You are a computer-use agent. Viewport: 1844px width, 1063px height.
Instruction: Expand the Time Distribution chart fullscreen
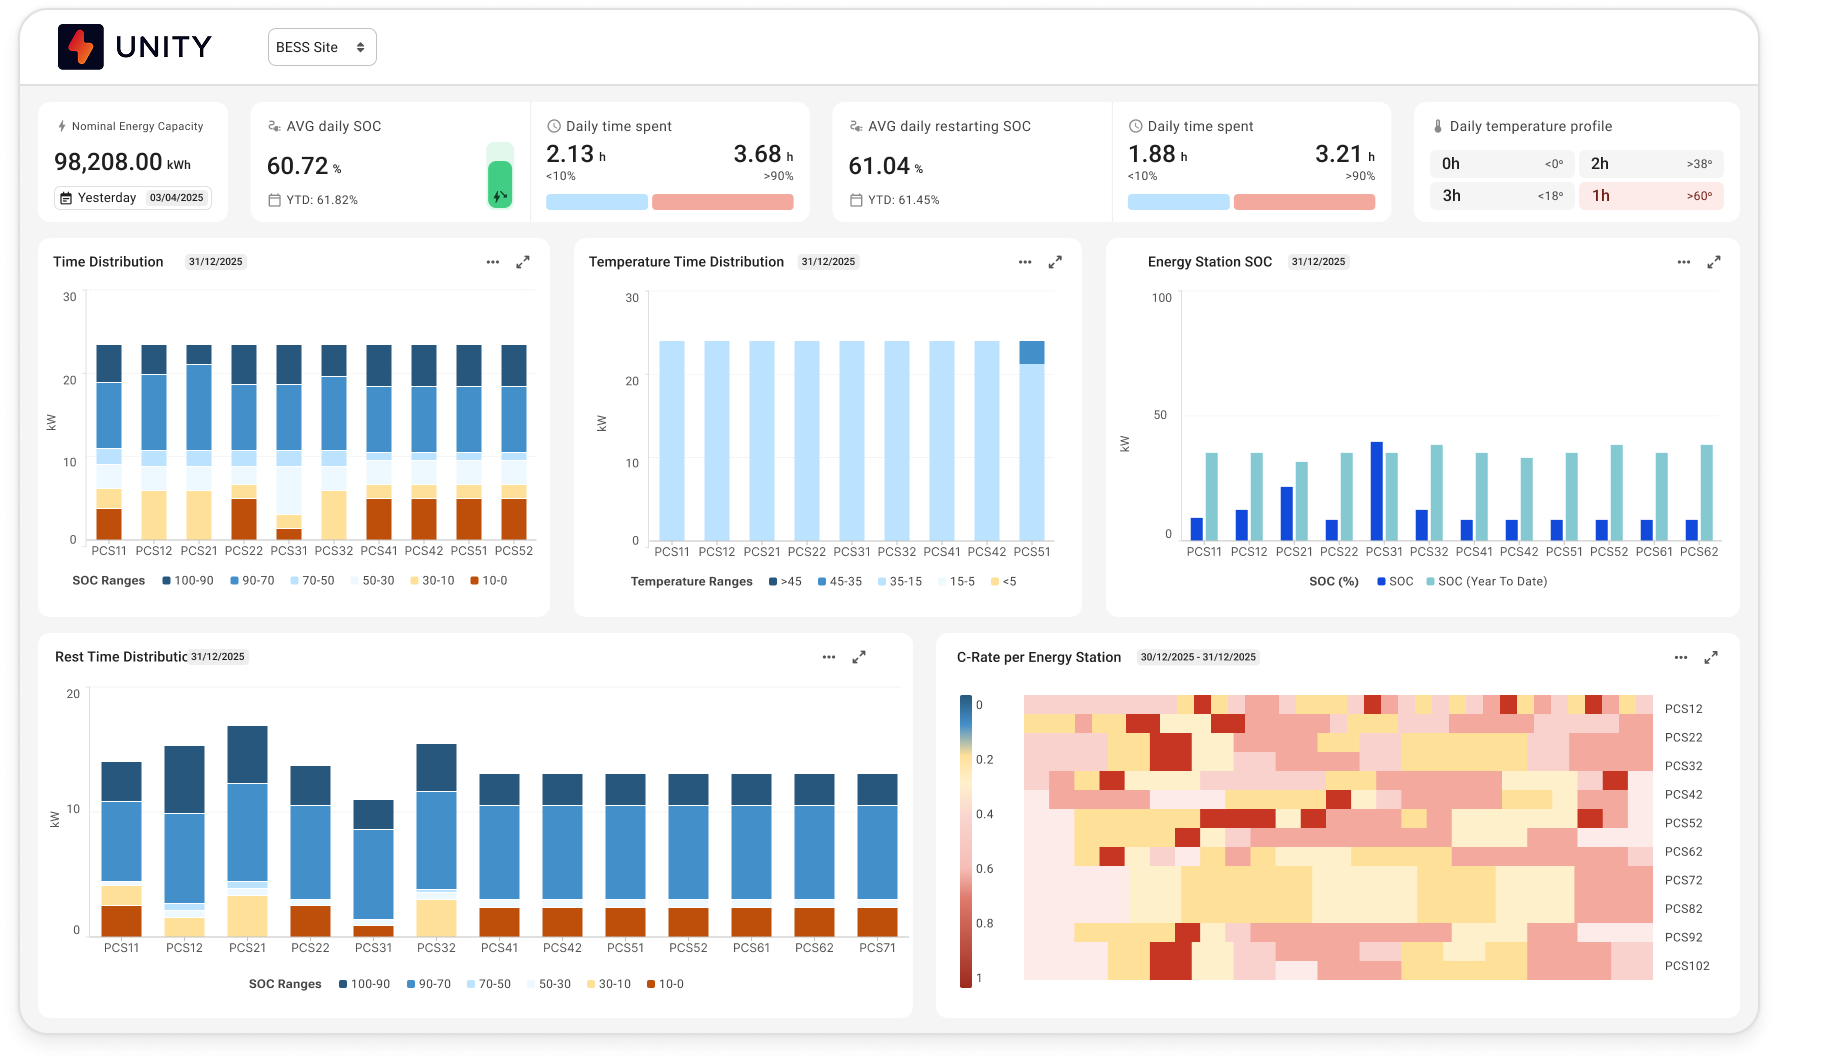[x=523, y=262]
